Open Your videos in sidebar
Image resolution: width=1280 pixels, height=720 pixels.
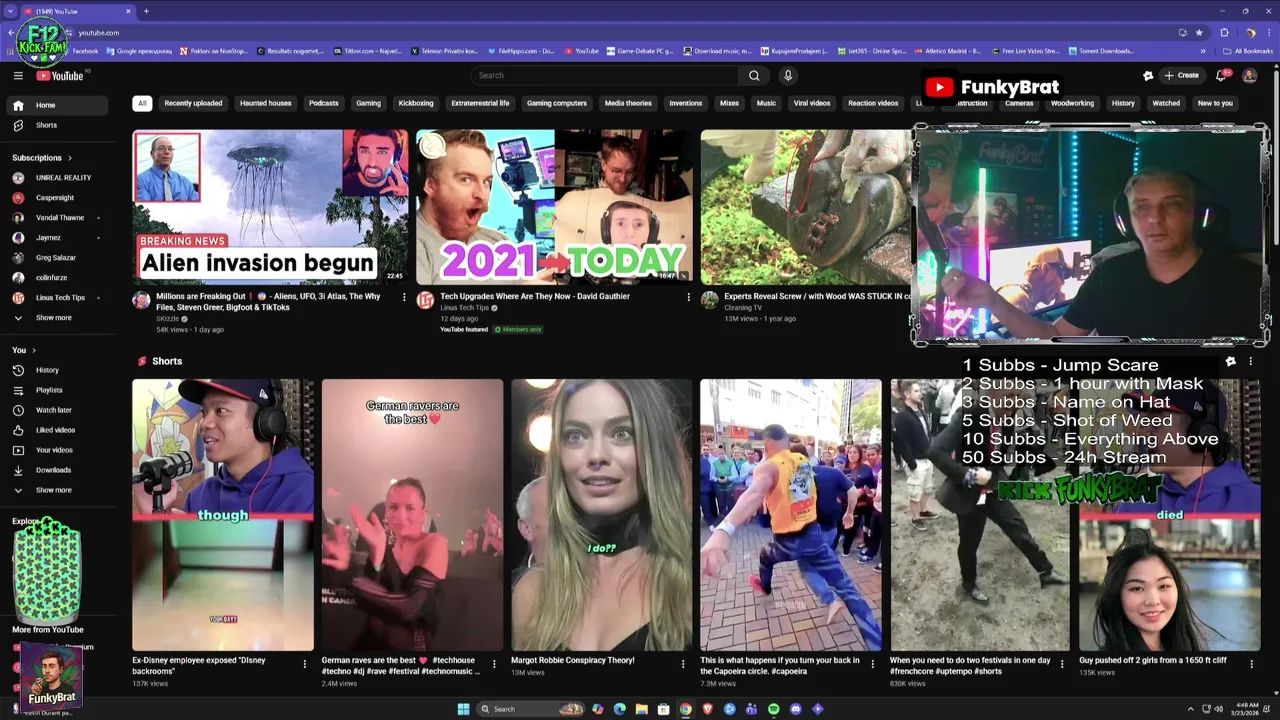click(x=58, y=450)
